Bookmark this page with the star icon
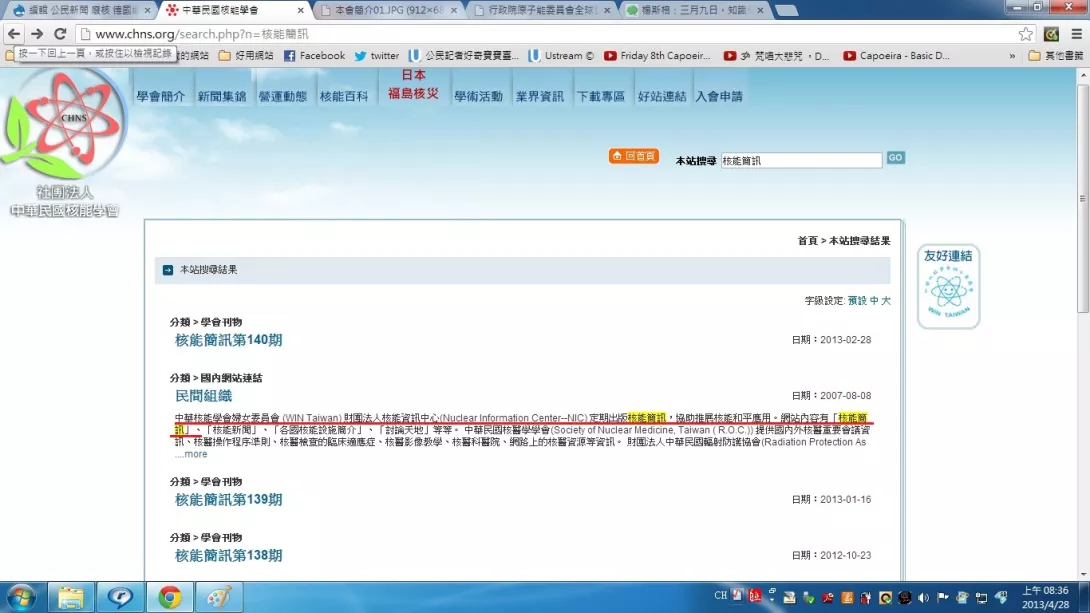This screenshot has height=613, width=1090. [x=1025, y=34]
